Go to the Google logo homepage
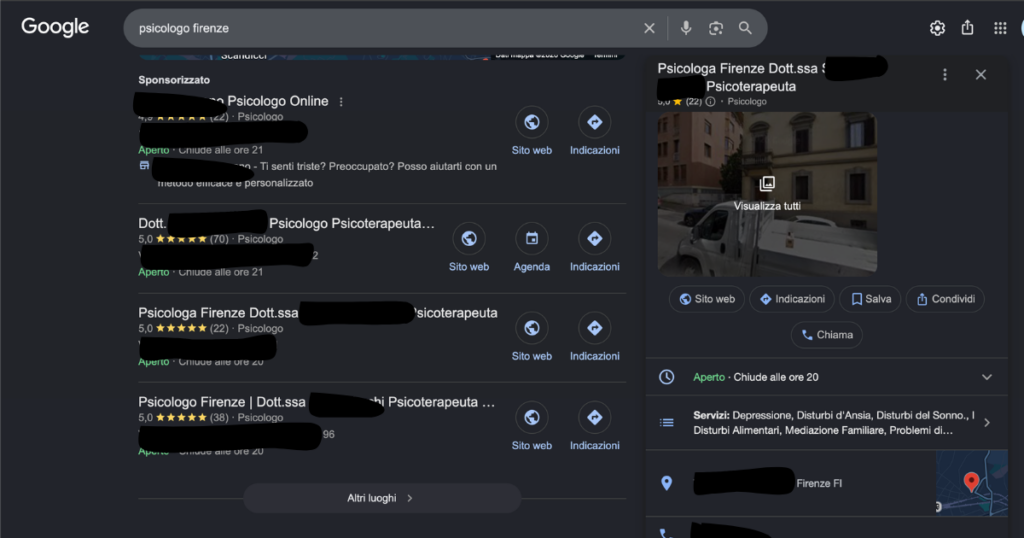 (55, 27)
